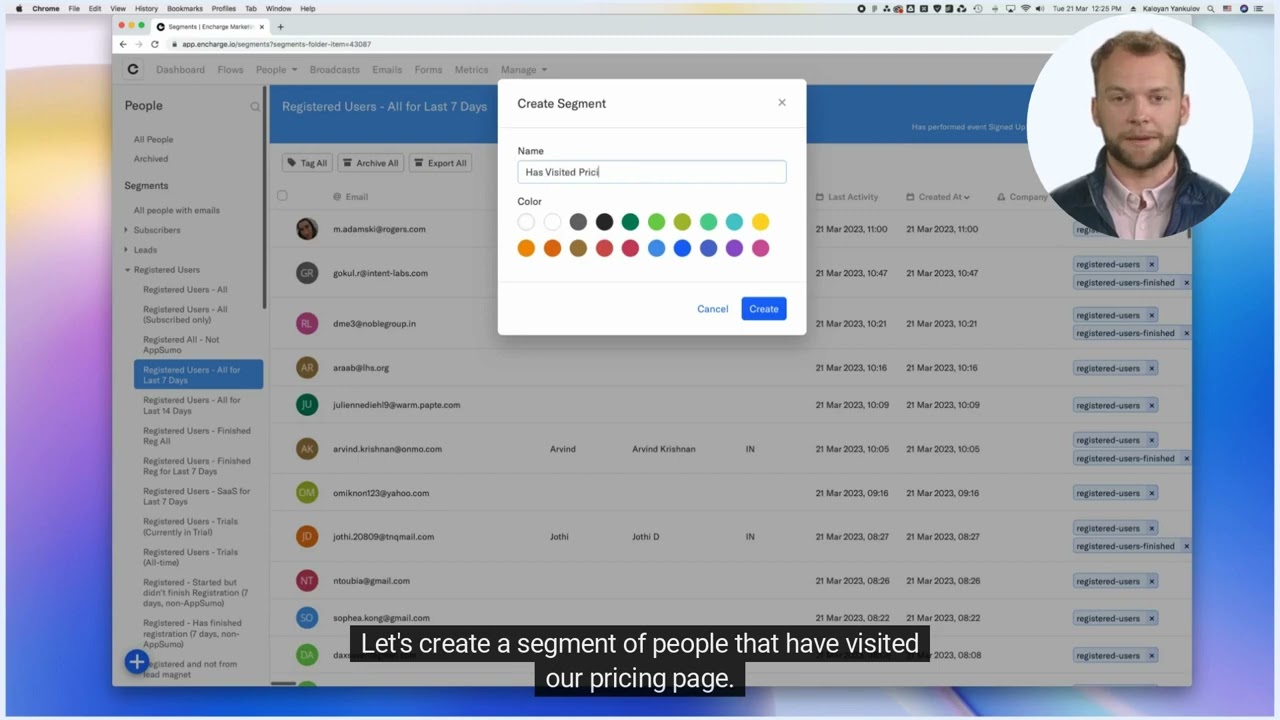
Task: Open All people with emails segment
Action: point(176,210)
